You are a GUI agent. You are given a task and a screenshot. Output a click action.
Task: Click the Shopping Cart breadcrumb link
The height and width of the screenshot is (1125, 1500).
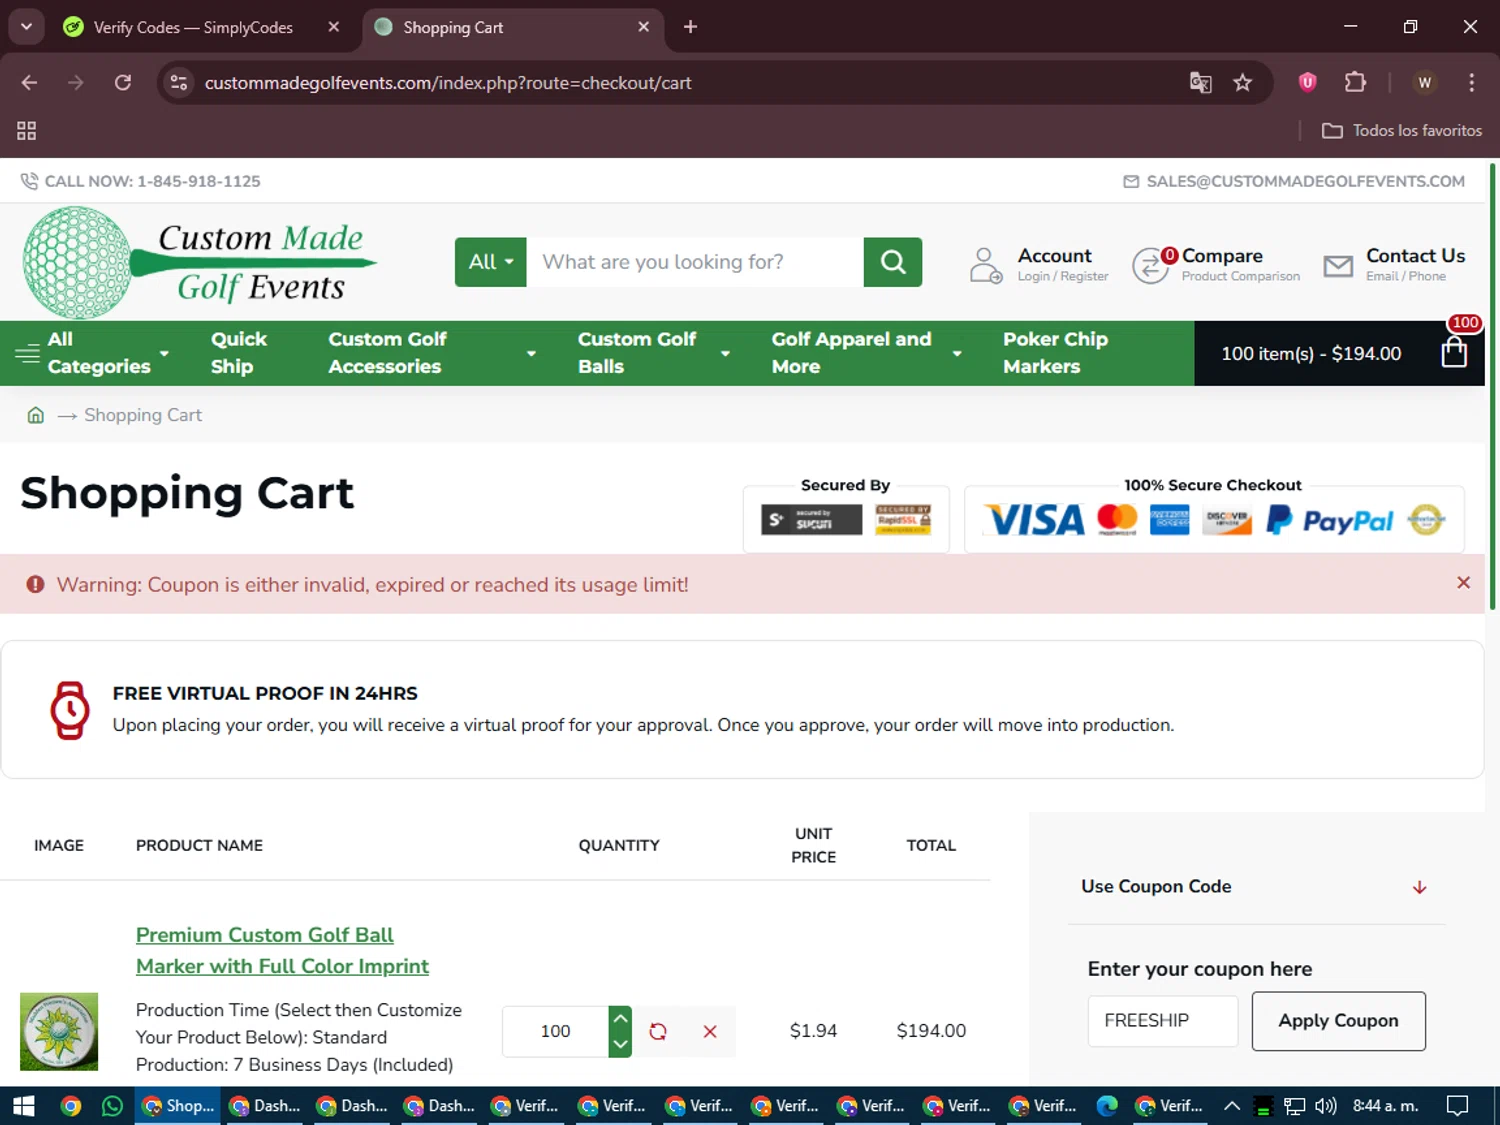pos(143,415)
